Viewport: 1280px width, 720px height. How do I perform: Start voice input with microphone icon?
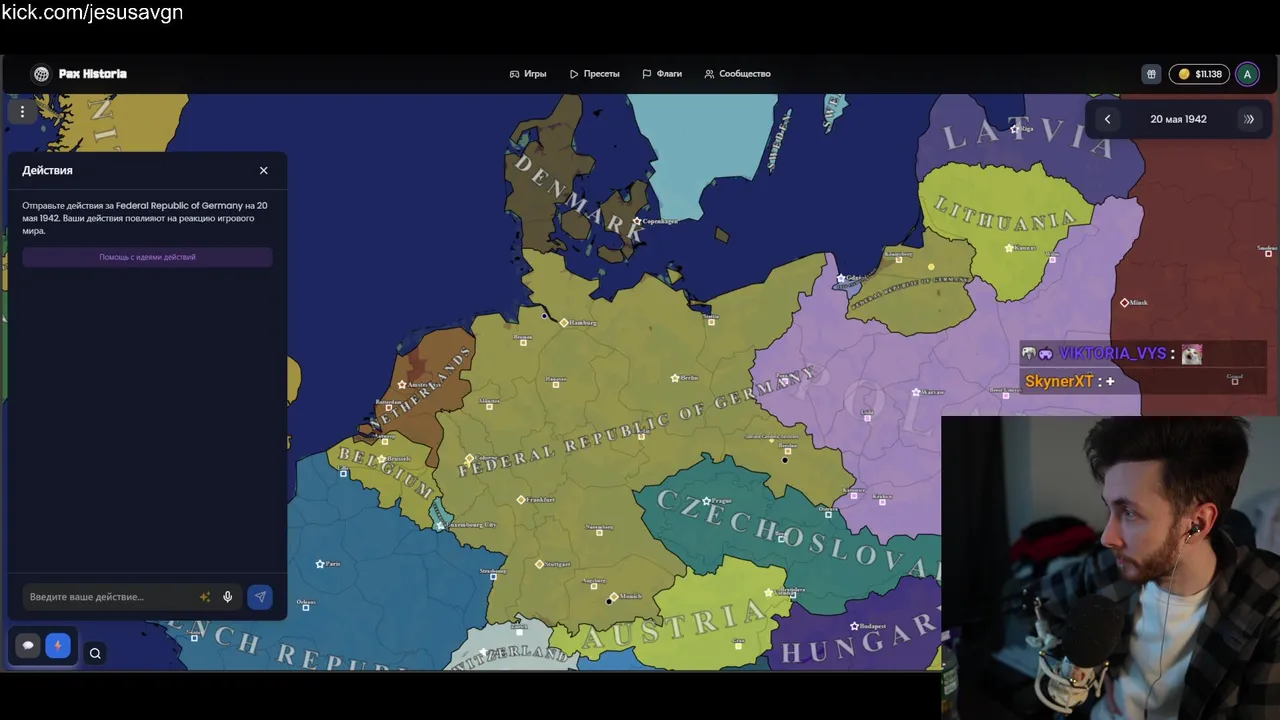coord(228,597)
